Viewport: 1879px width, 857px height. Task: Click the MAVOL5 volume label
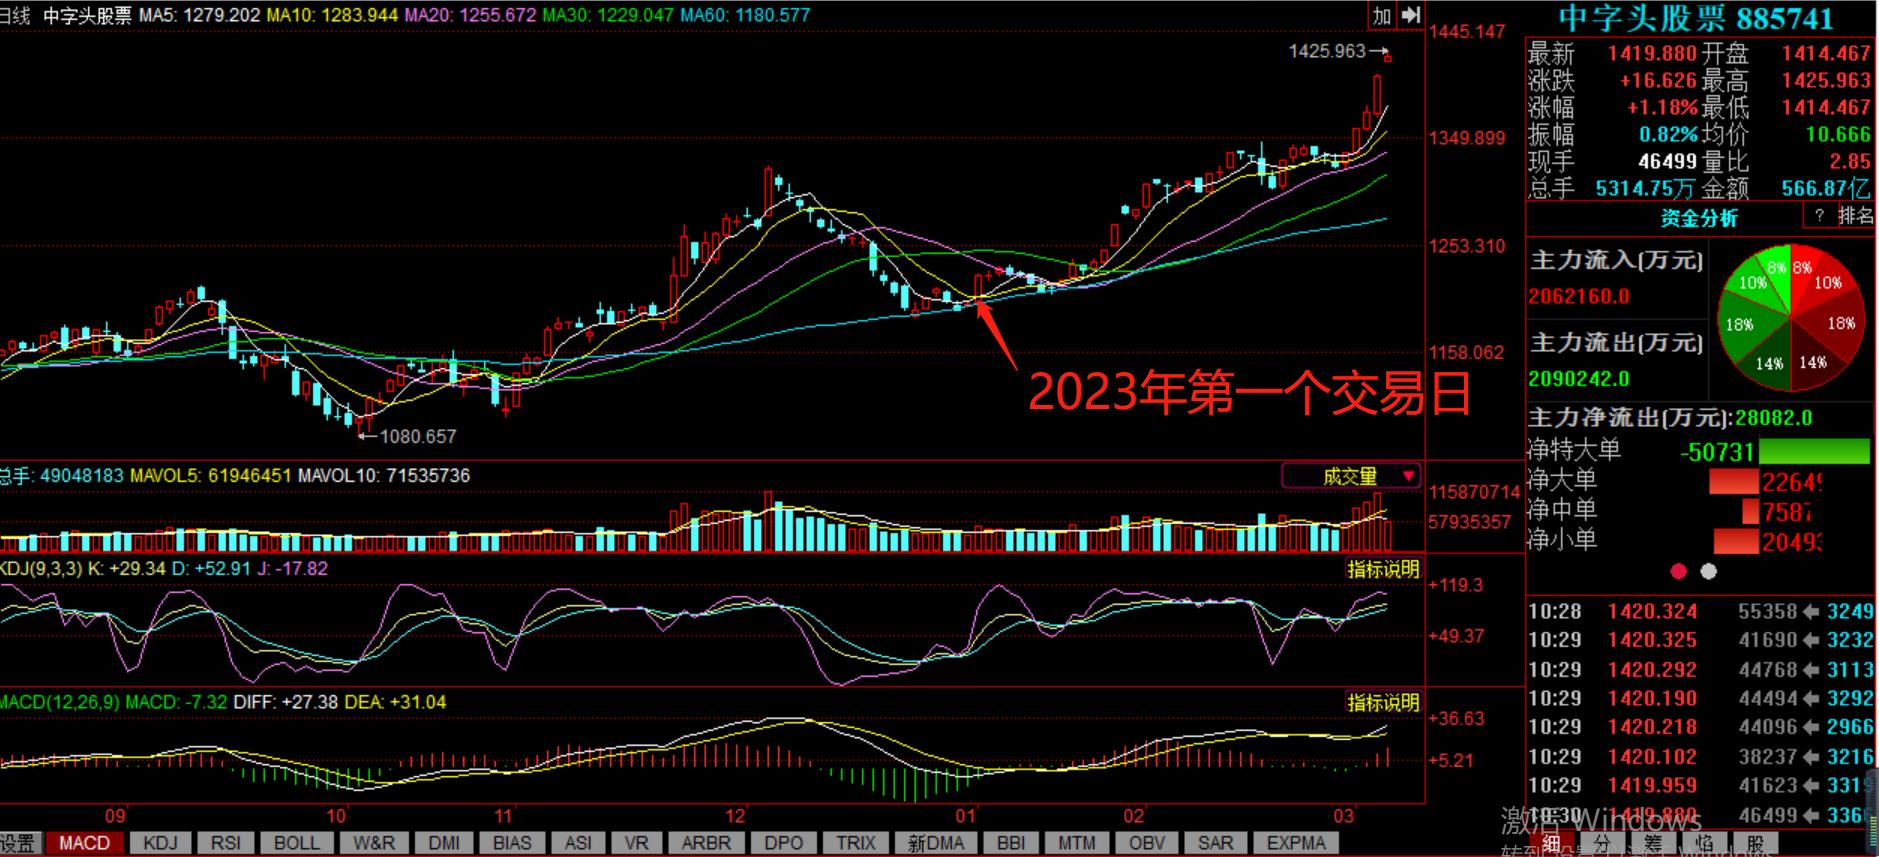click(x=210, y=476)
